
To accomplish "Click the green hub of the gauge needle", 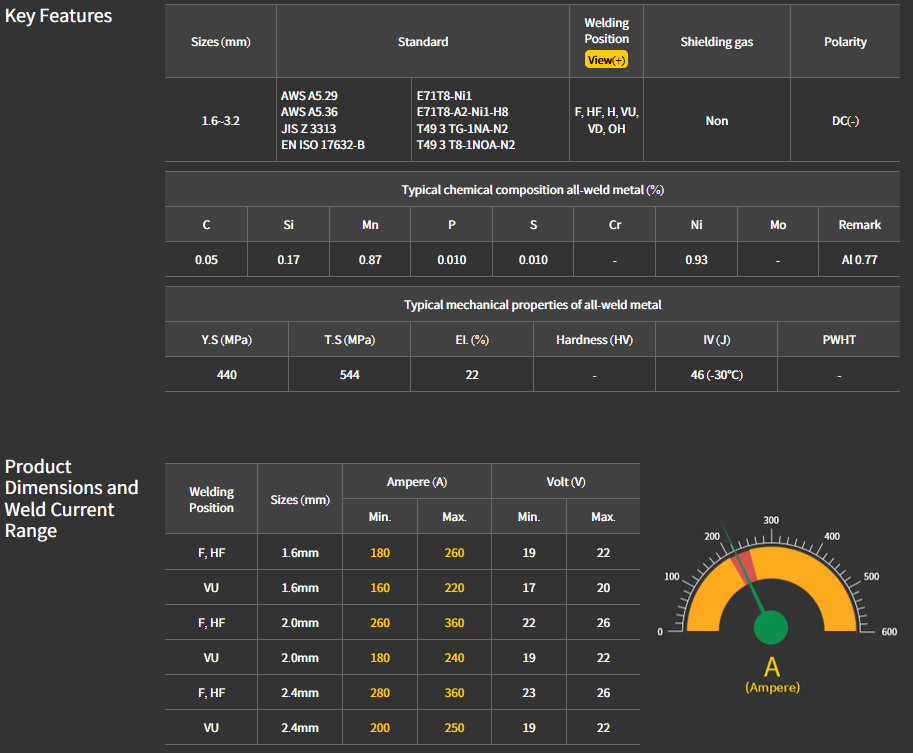I will click(770, 628).
